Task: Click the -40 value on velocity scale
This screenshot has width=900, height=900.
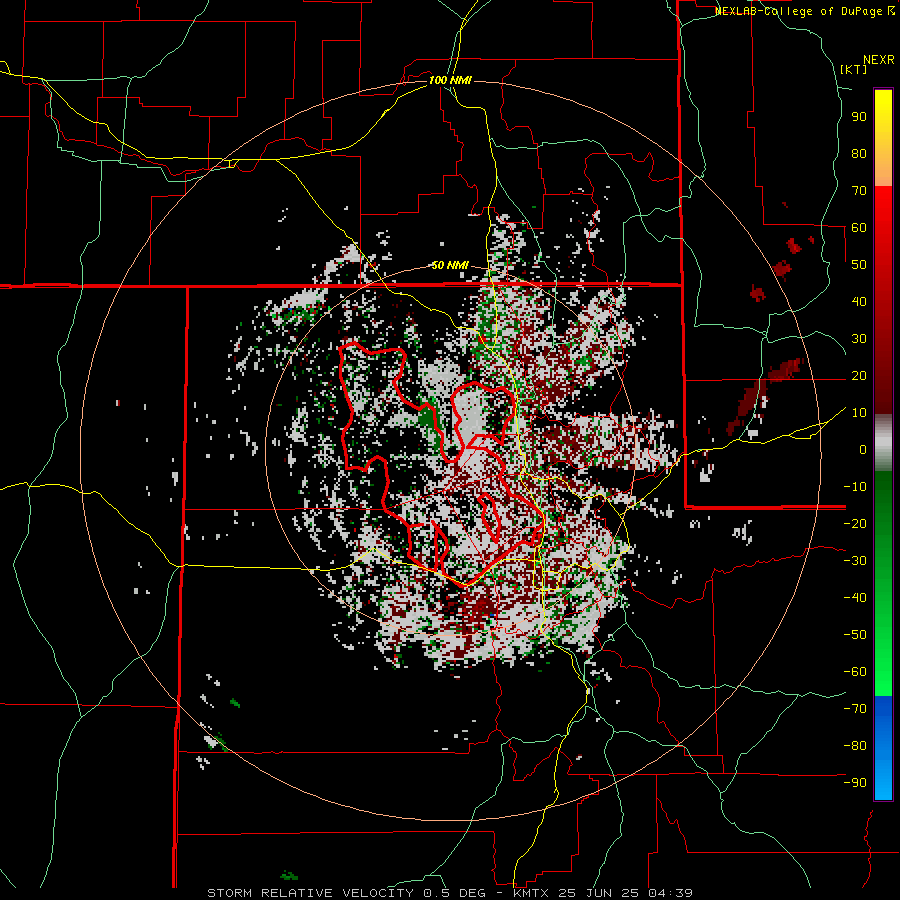Action: (855, 598)
